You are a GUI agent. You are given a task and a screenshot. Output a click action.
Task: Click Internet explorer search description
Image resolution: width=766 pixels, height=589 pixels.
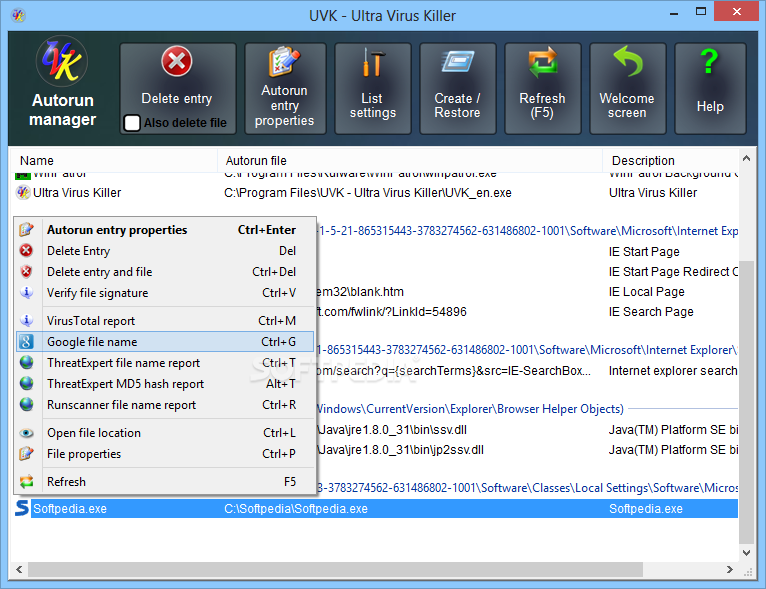[673, 371]
